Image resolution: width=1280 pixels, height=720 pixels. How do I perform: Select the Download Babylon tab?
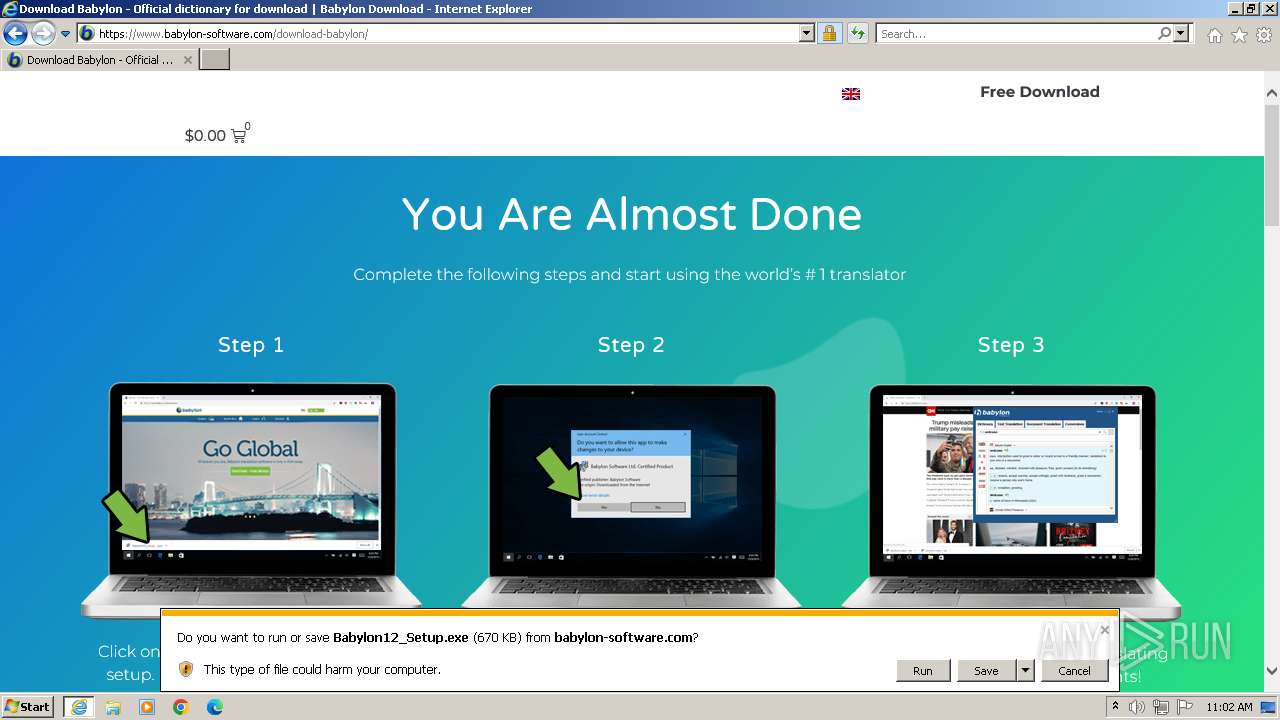100,60
